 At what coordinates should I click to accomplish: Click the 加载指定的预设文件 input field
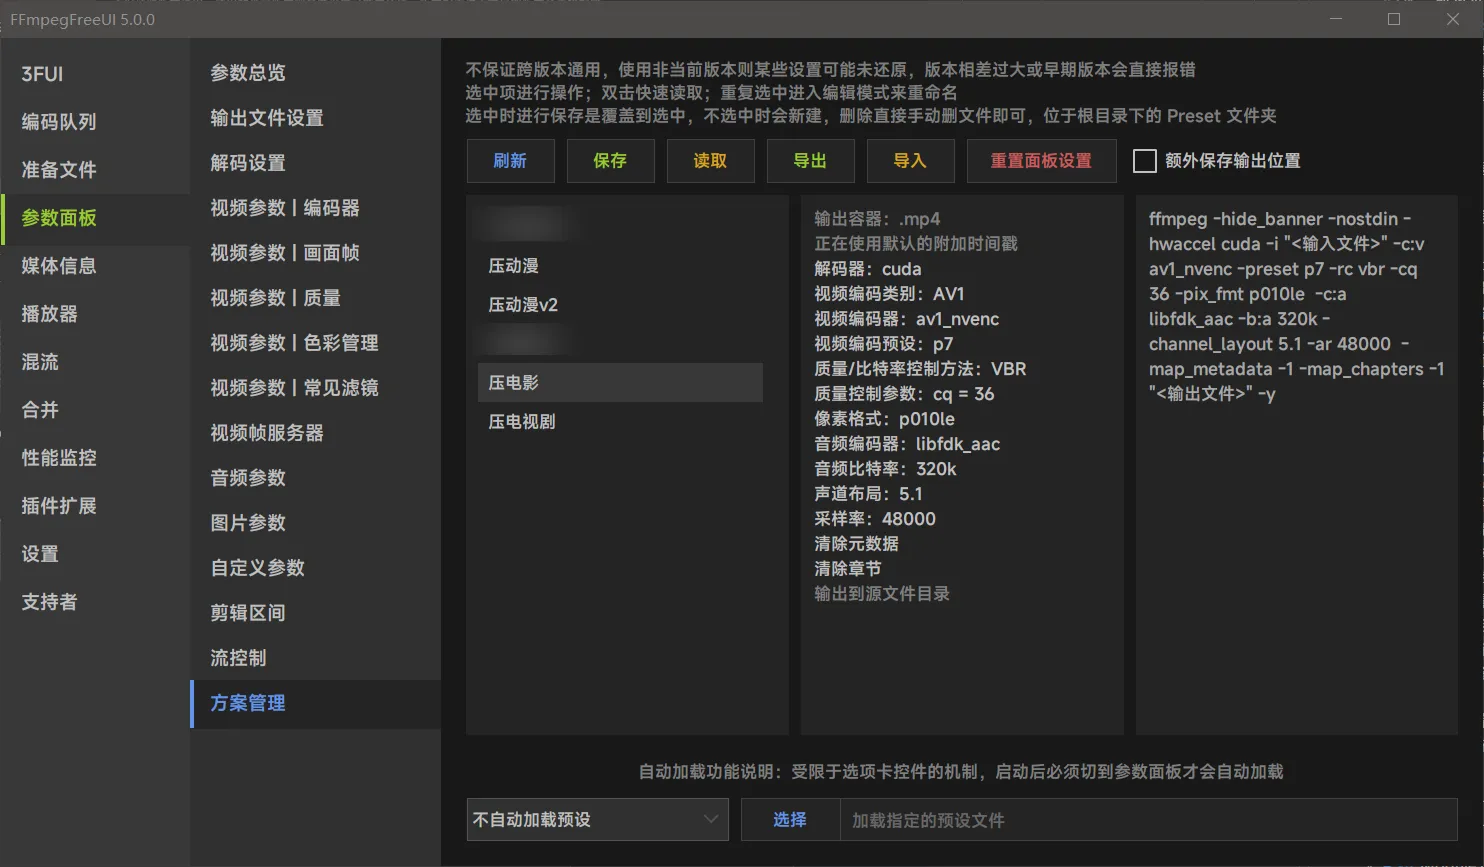click(x=1147, y=820)
